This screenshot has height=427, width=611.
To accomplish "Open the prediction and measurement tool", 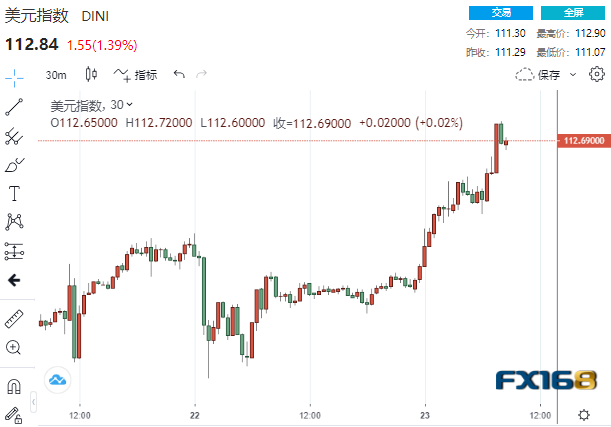I will [x=14, y=251].
